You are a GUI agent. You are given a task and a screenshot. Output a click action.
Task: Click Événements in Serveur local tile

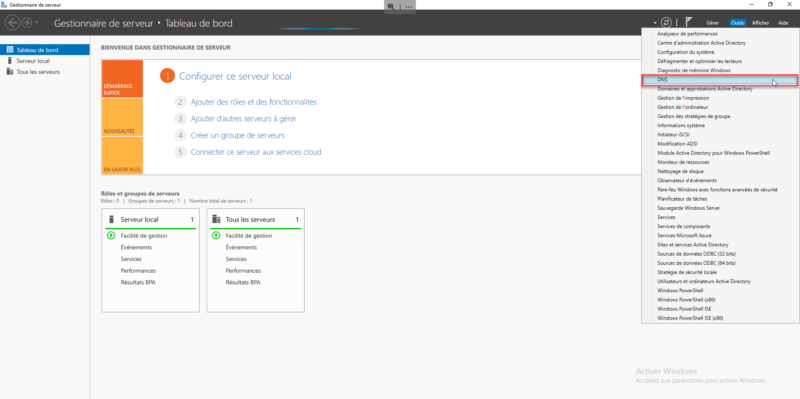[x=136, y=247]
